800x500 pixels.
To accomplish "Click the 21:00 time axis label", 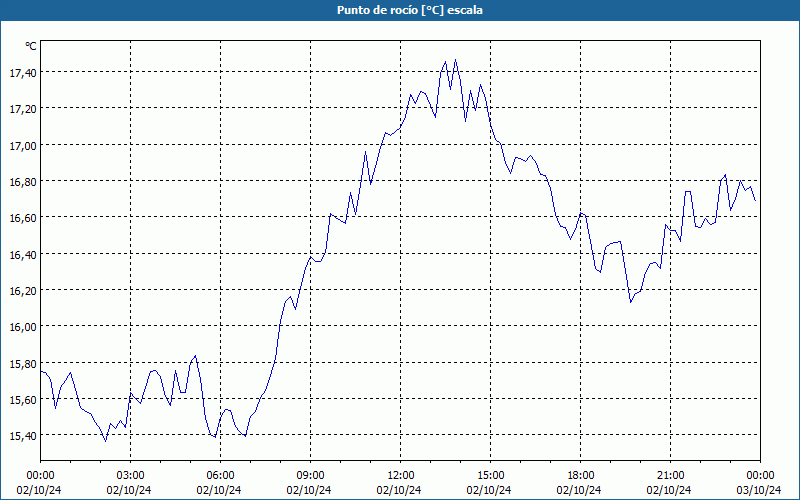I will [x=670, y=476].
